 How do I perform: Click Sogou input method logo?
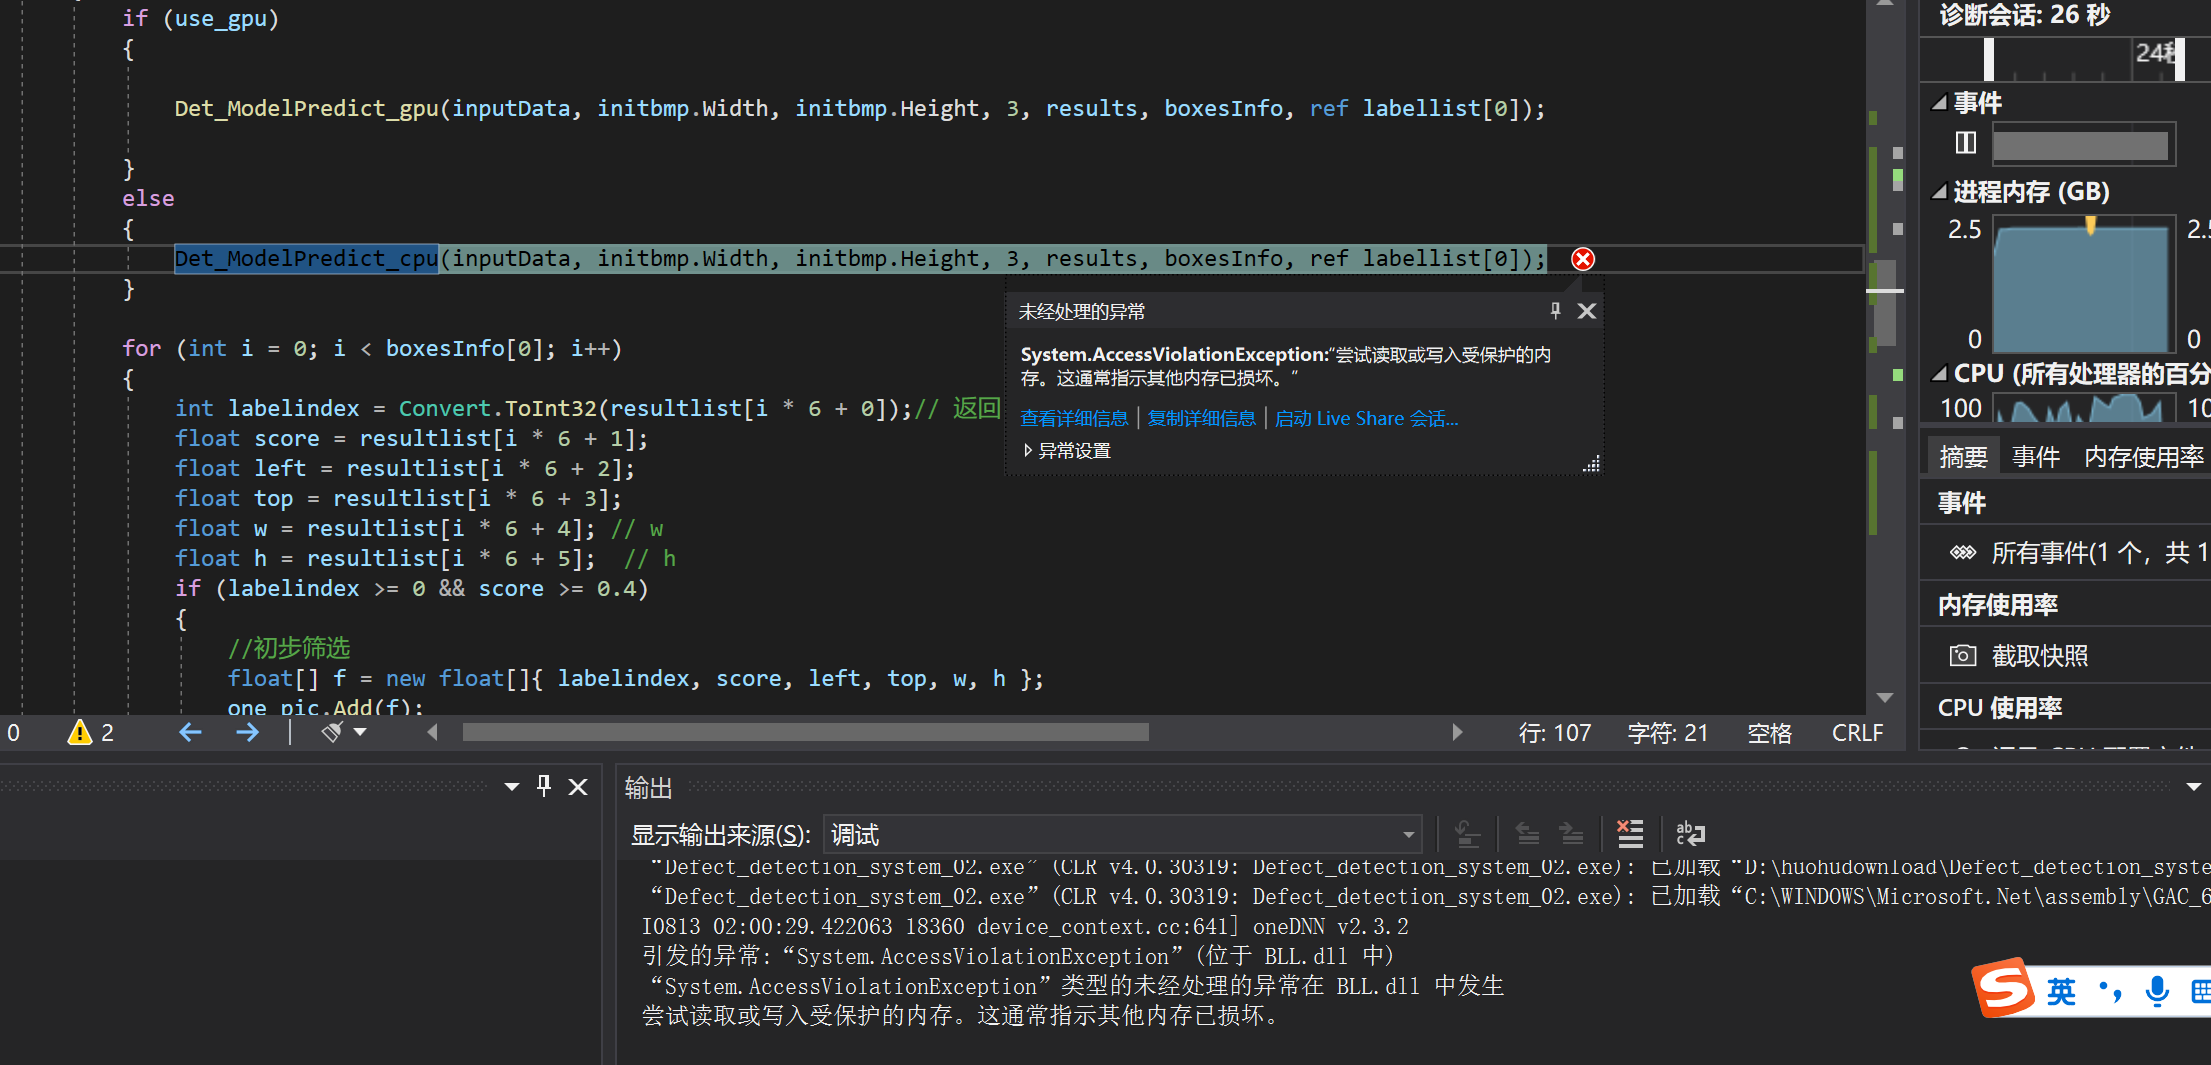point(2005,988)
